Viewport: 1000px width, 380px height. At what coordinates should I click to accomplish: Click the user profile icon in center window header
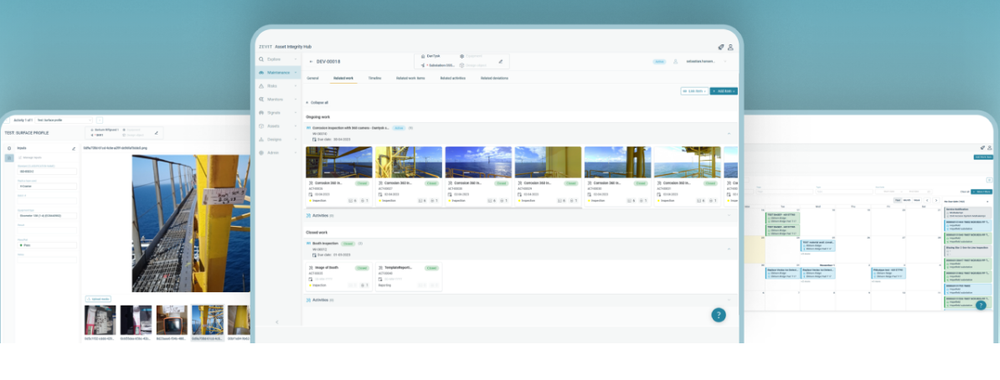[x=730, y=47]
